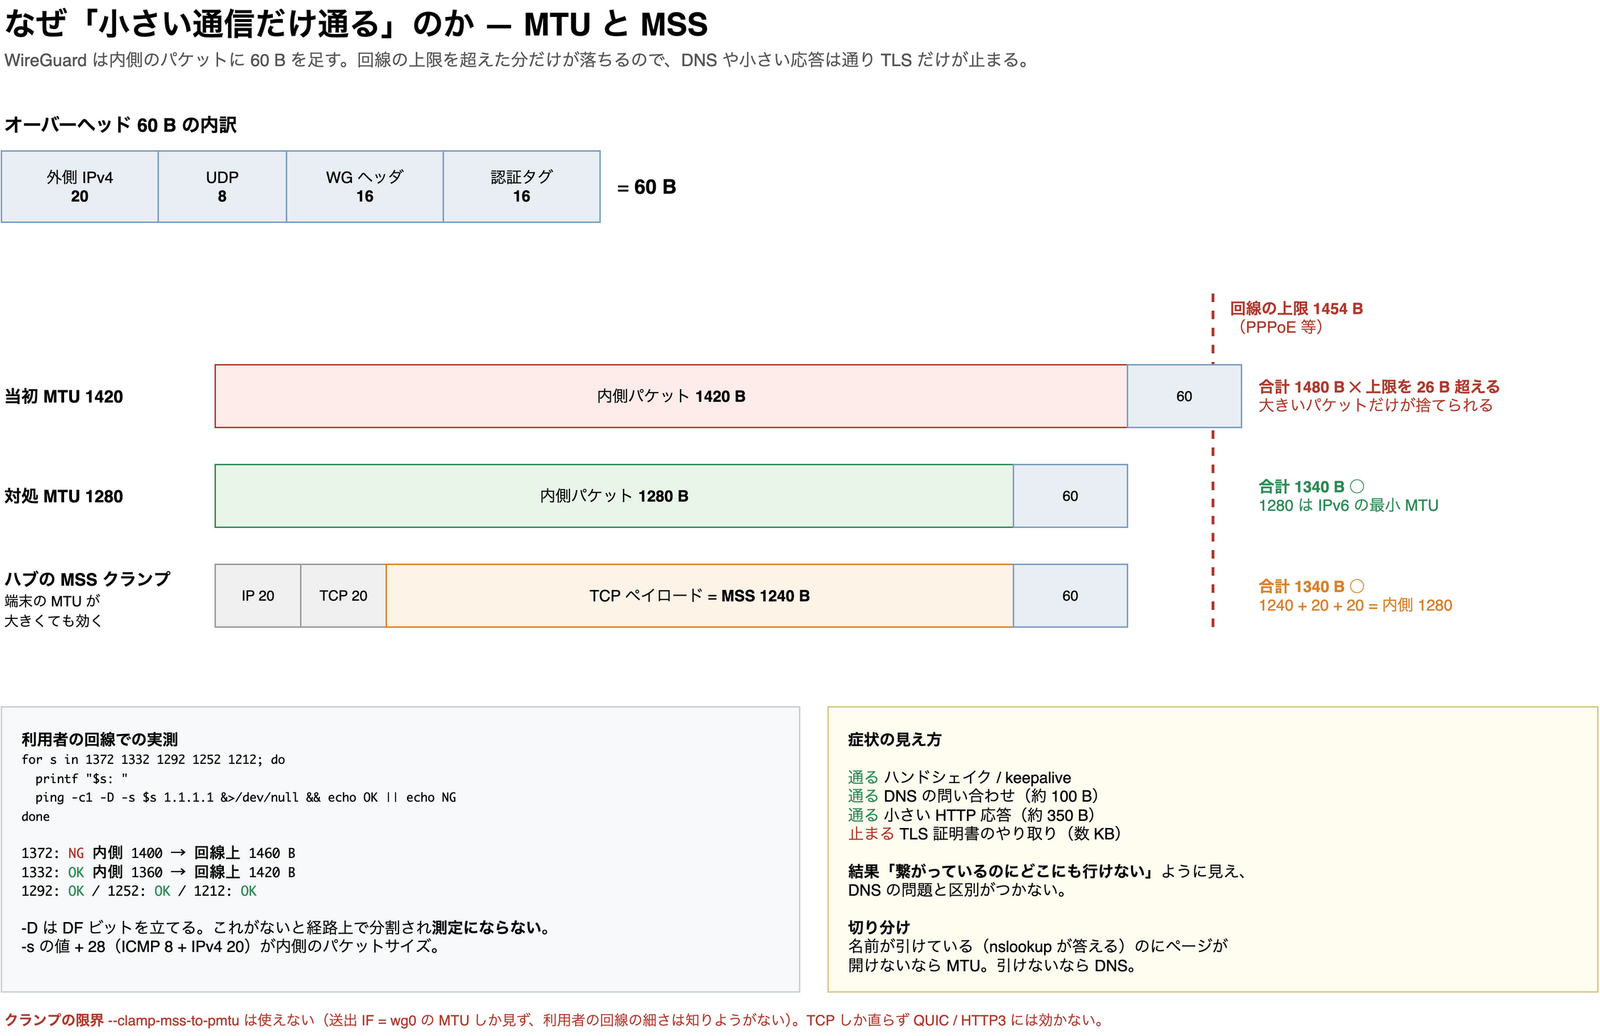
Task: Click the 回線の上限 1454 B label
Action: tap(1296, 309)
